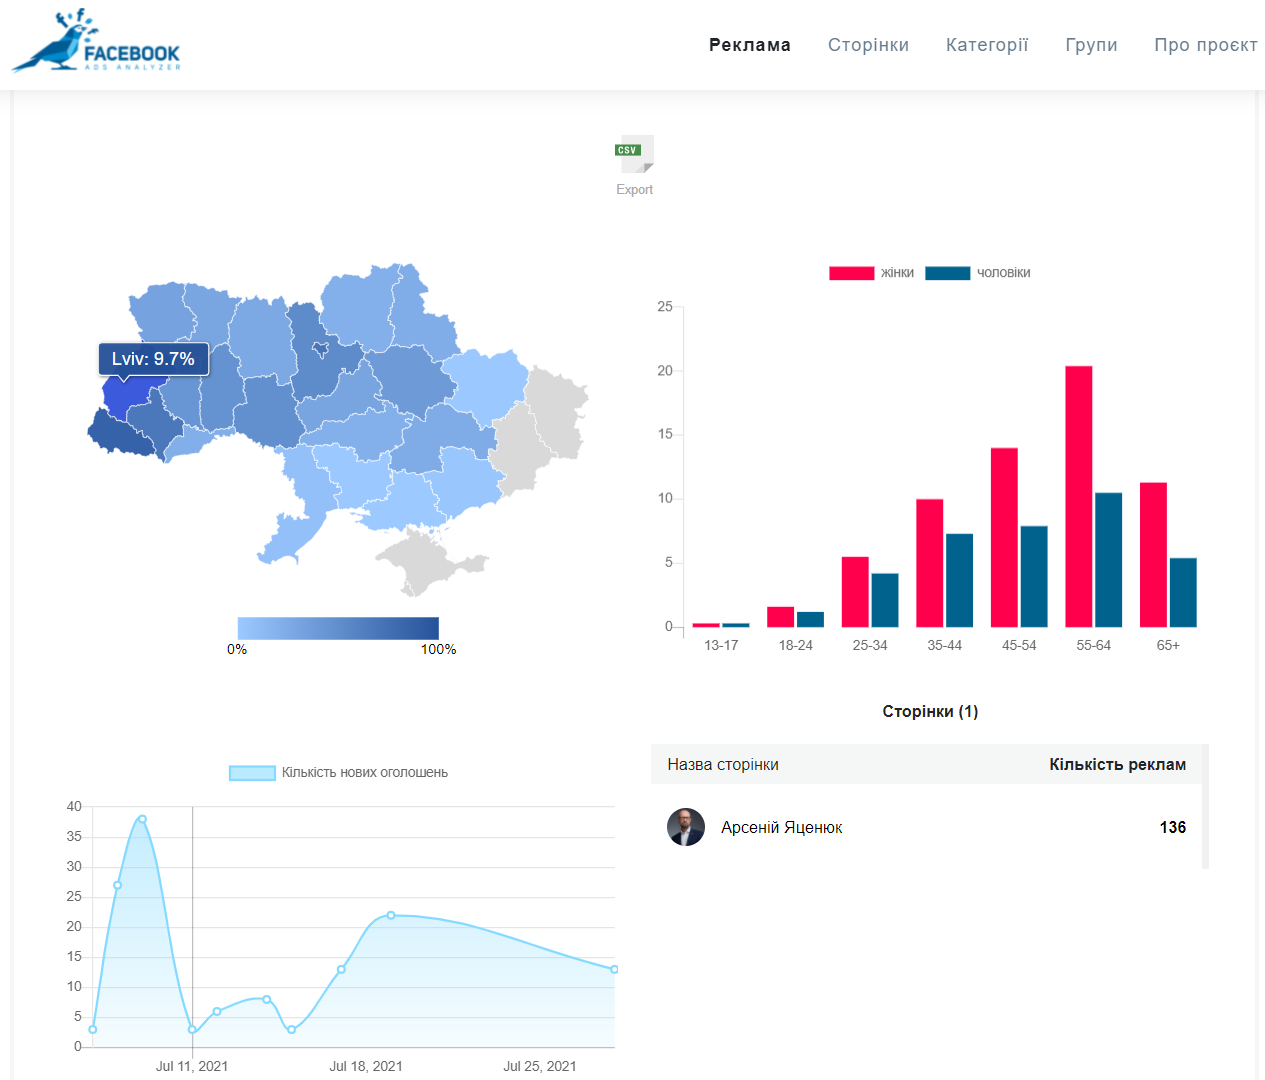Open the Сторінки nav tab
1265x1080 pixels.
pos(868,45)
